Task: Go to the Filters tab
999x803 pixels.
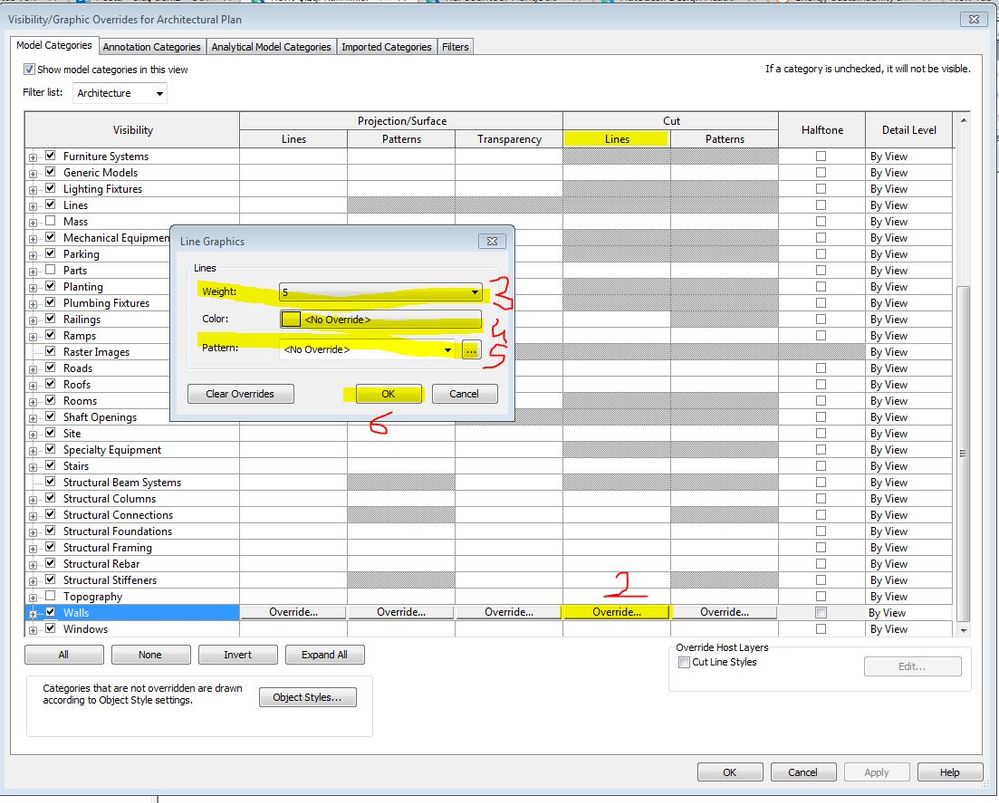Action: click(x=455, y=47)
